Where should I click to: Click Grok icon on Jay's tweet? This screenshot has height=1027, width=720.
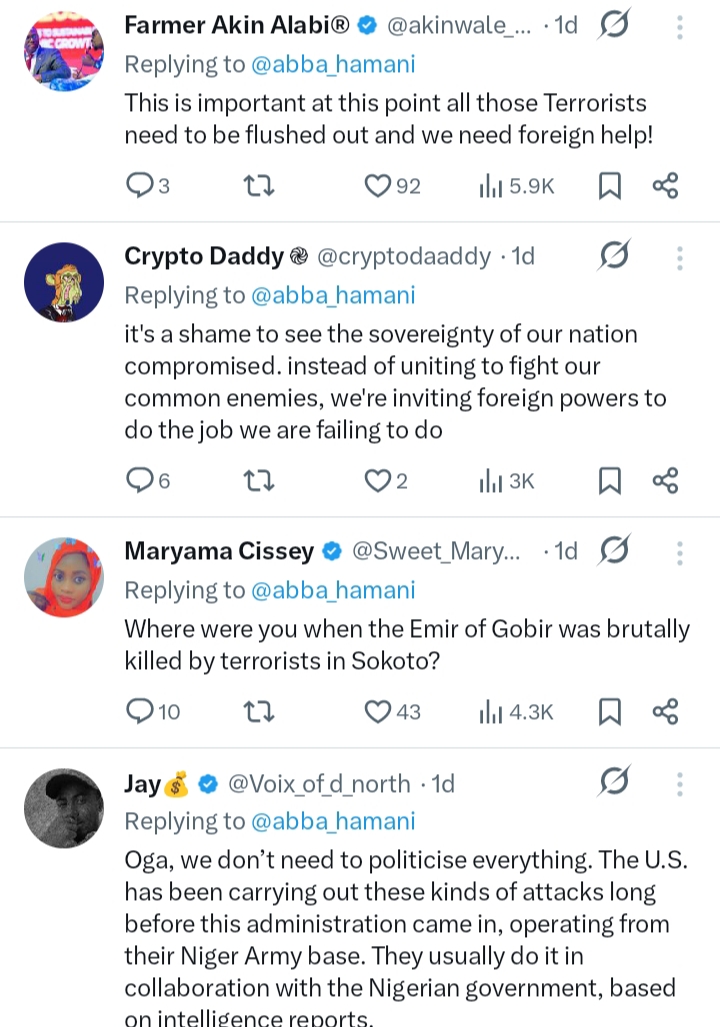(613, 783)
